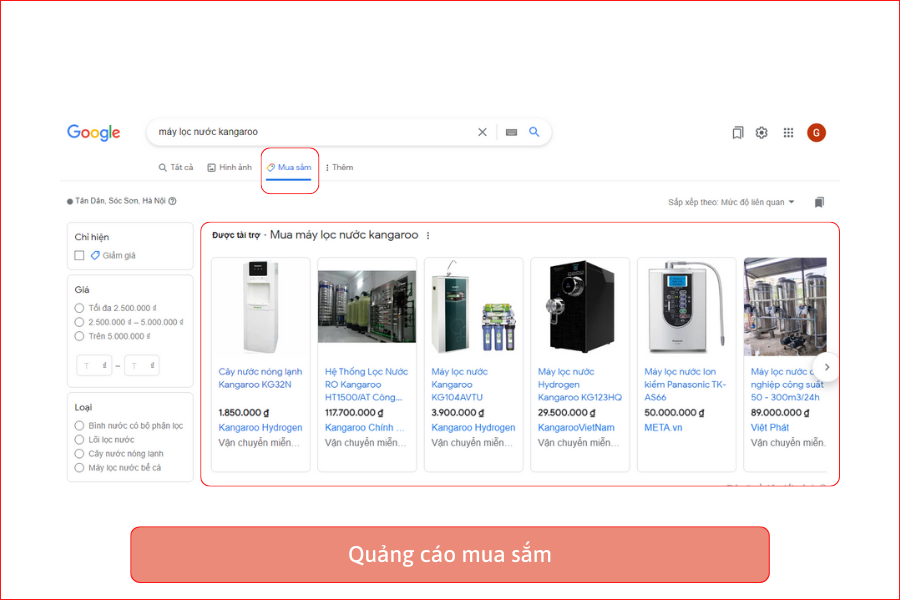Click the black KG123HQ purifier image
Screen dimensions: 900x600
[x=580, y=307]
